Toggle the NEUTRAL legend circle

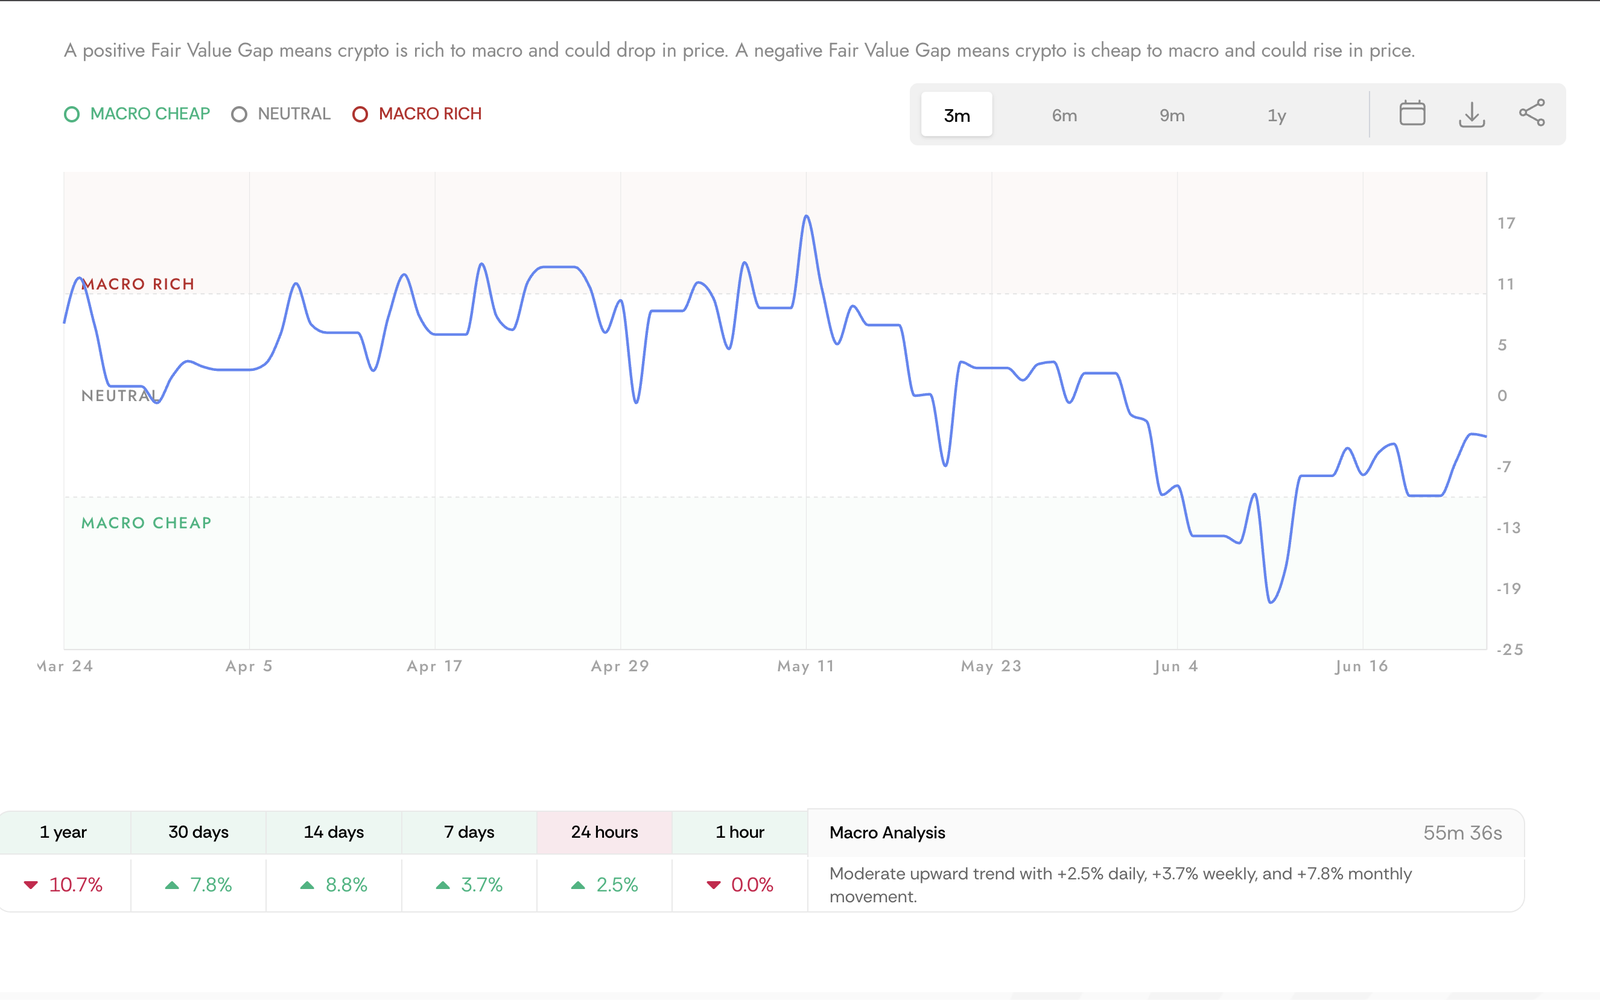[239, 114]
